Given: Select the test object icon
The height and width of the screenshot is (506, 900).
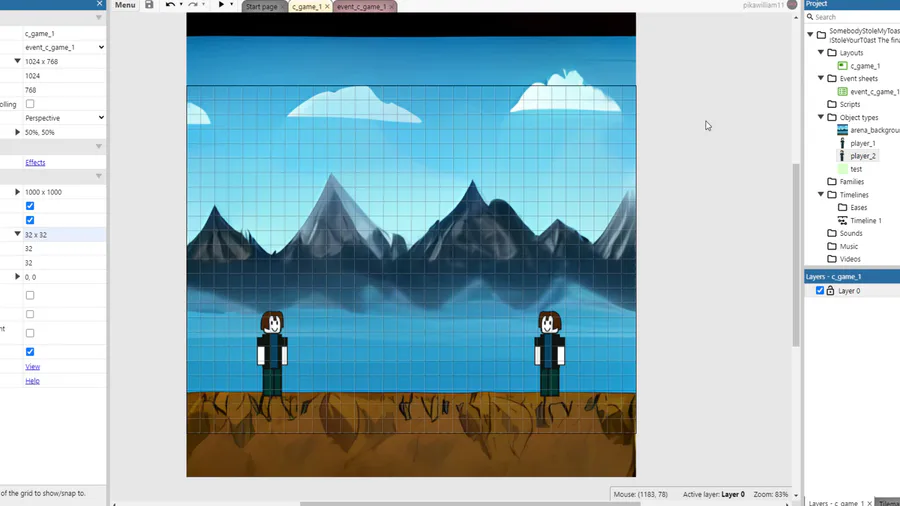Looking at the screenshot, I should pos(843,169).
